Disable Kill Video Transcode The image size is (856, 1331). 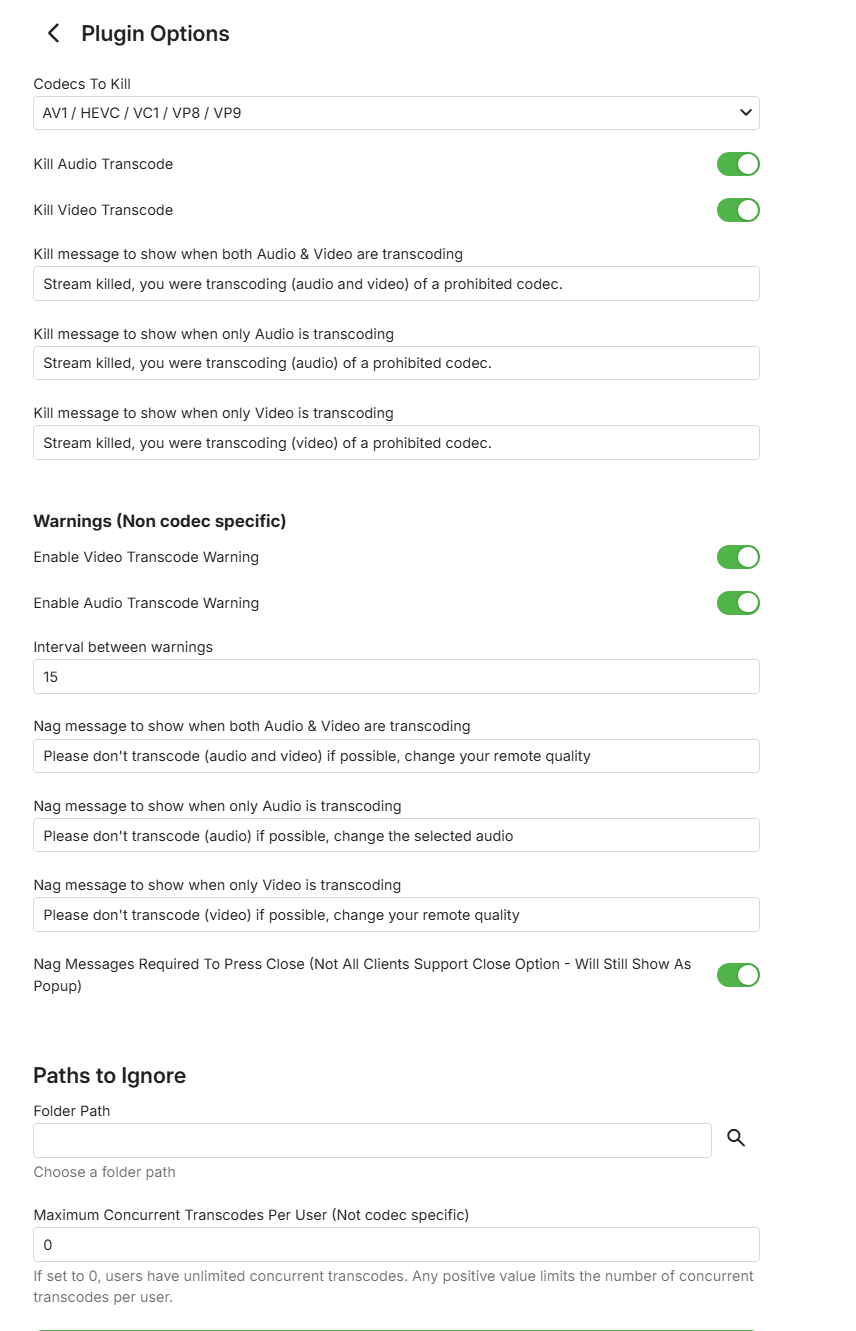737,210
